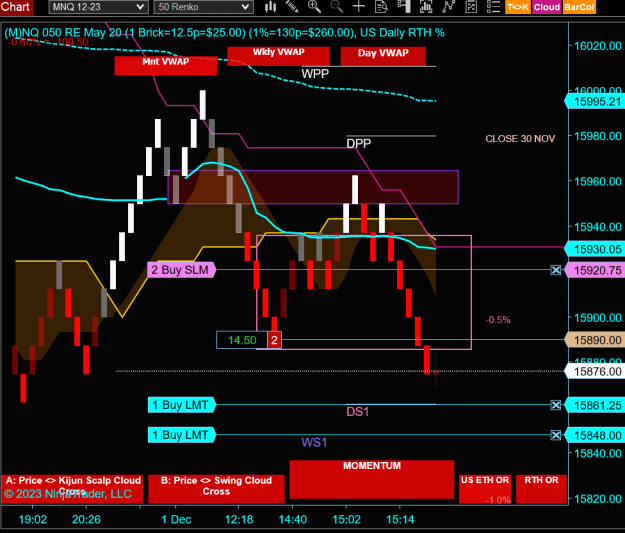Screen dimensions: 625x533
Task: Click the 15960.00 price axis label
Action: (x=597, y=181)
